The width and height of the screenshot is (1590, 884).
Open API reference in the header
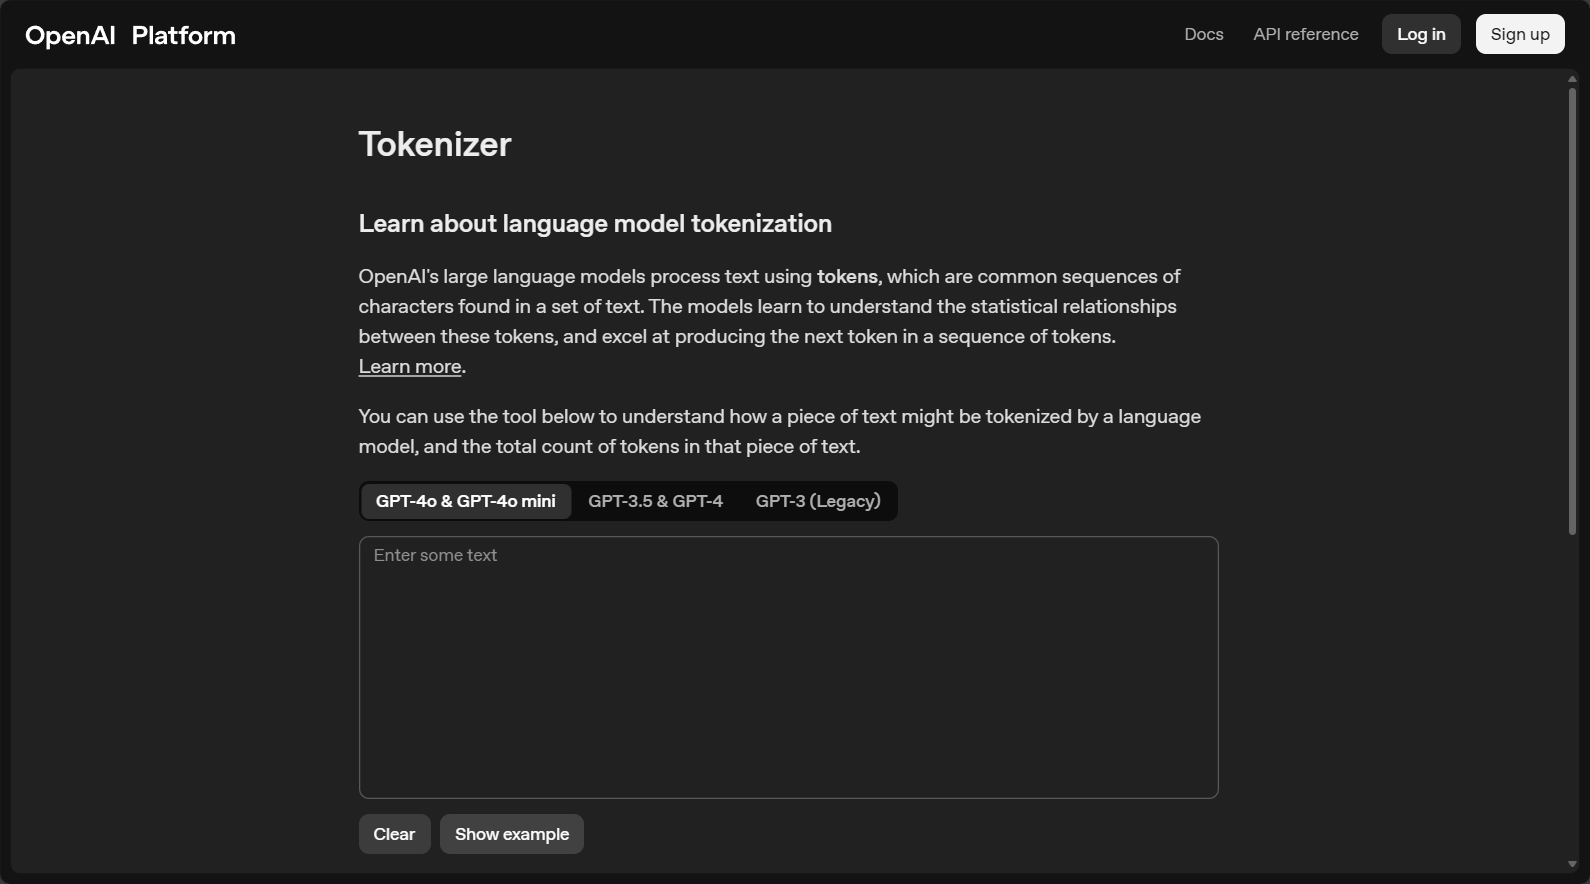(1306, 34)
